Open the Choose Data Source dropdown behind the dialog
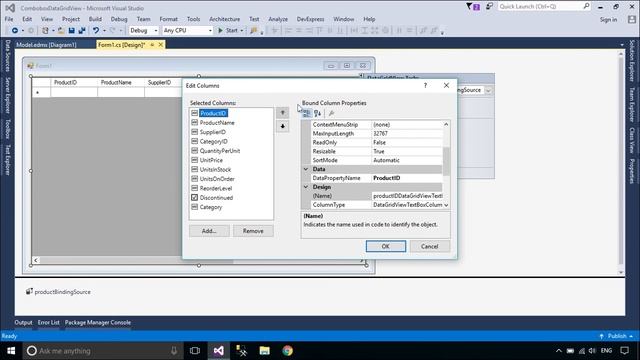Screen dimensions: 640x360 (488, 90)
